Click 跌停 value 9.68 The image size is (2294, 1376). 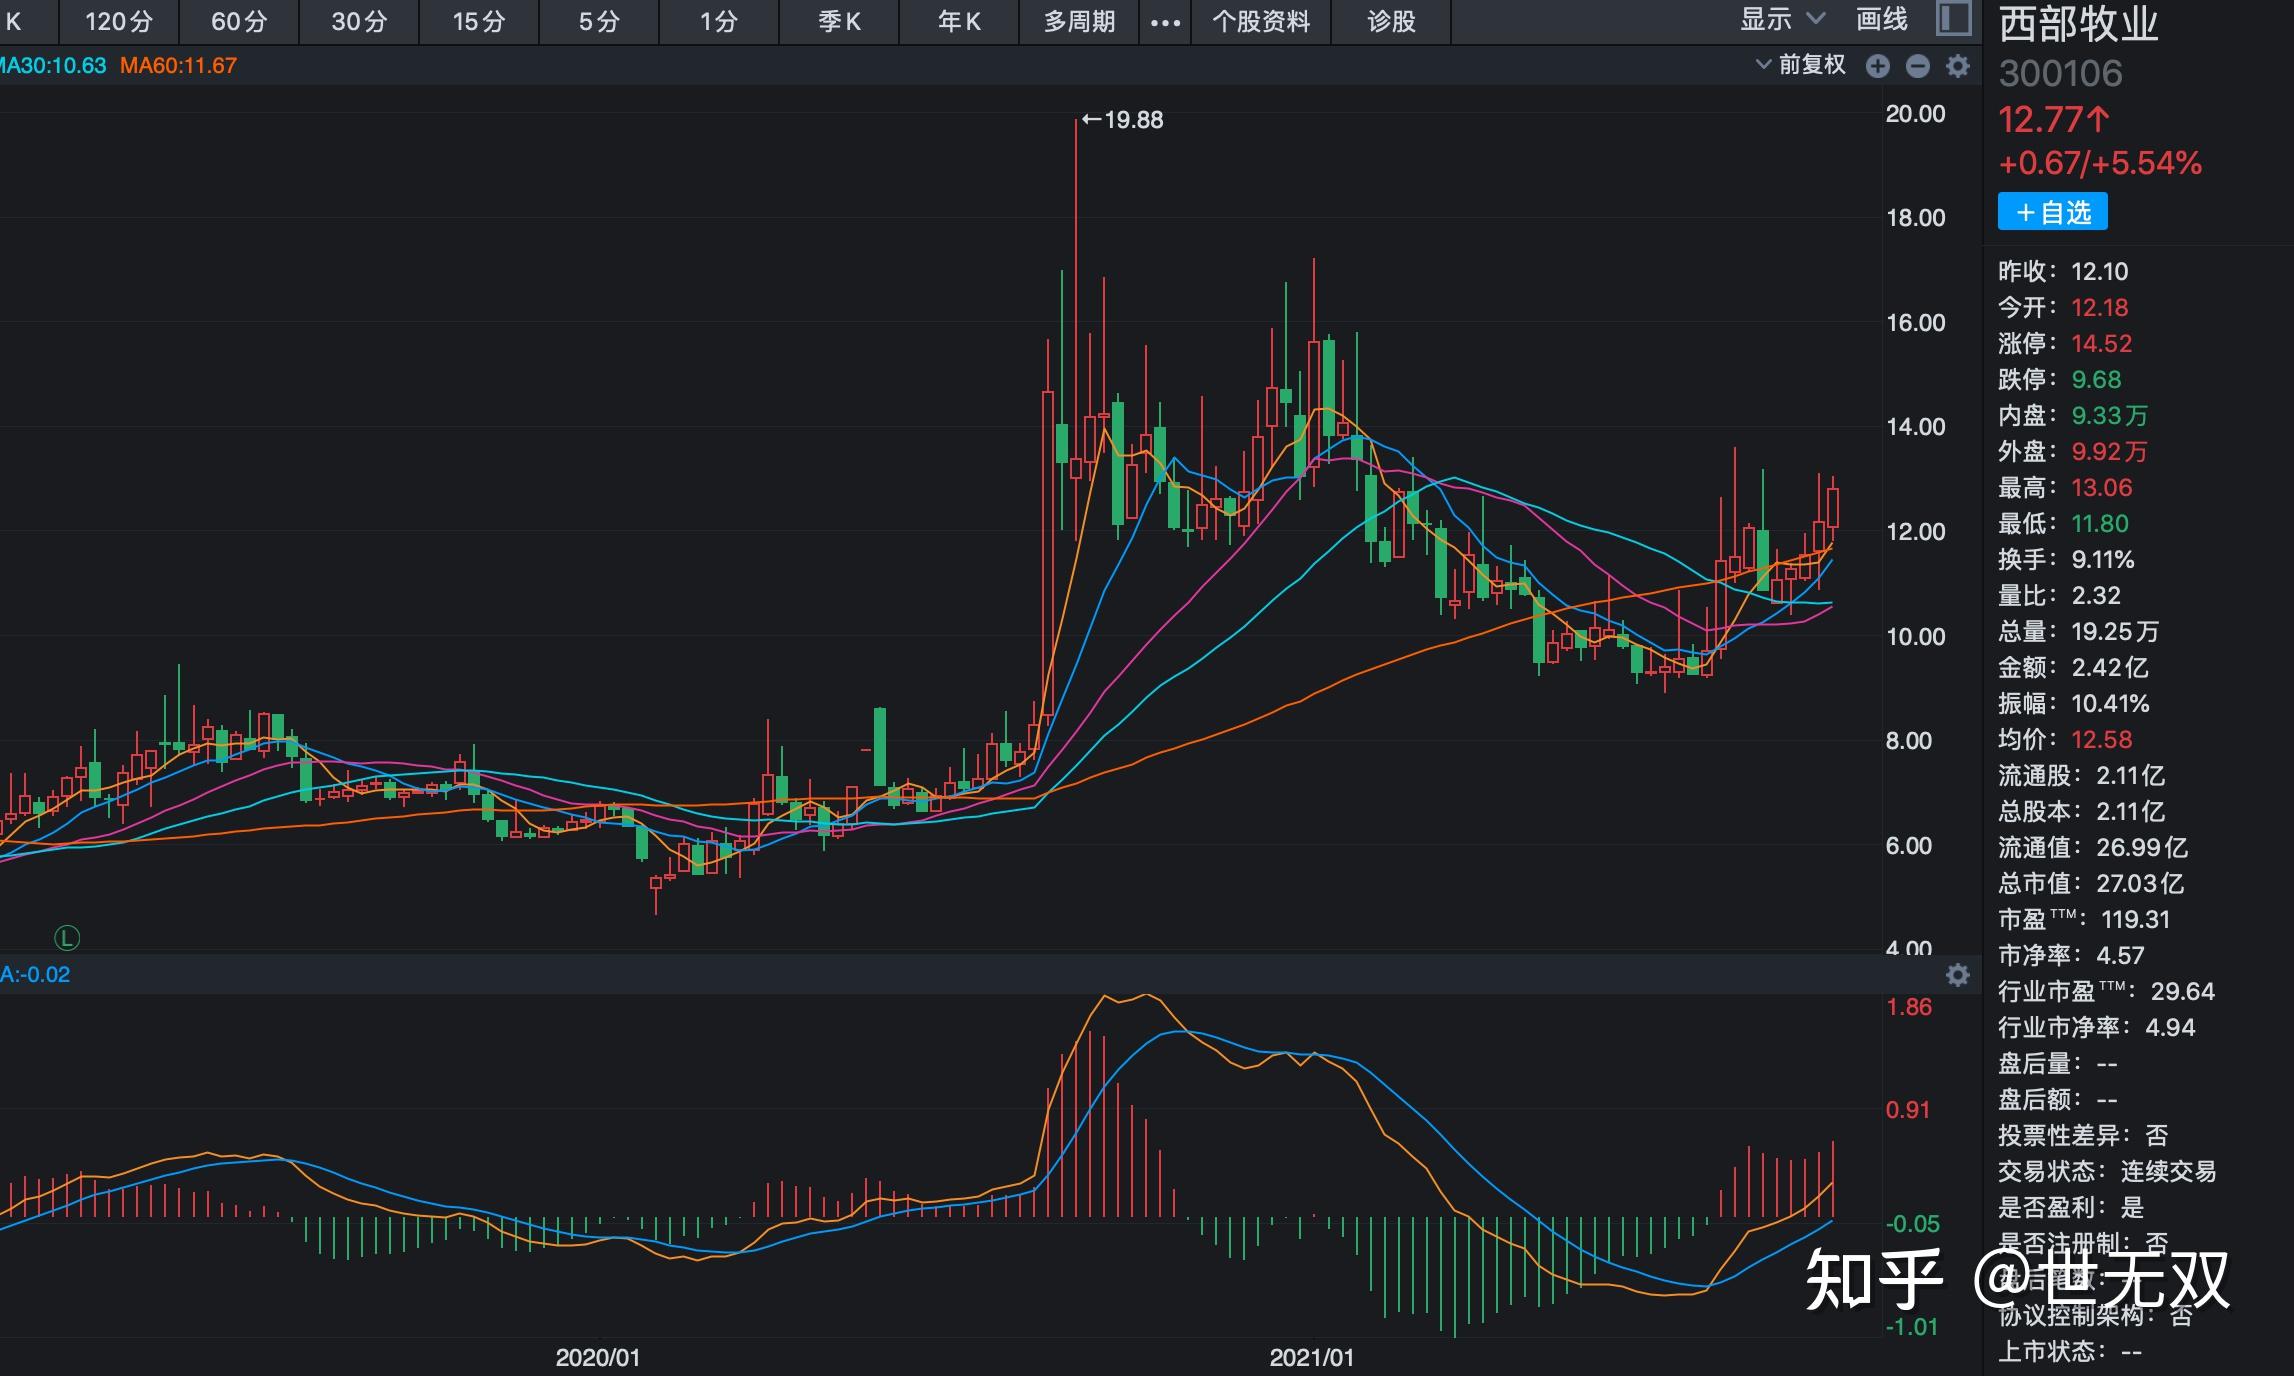click(2096, 379)
